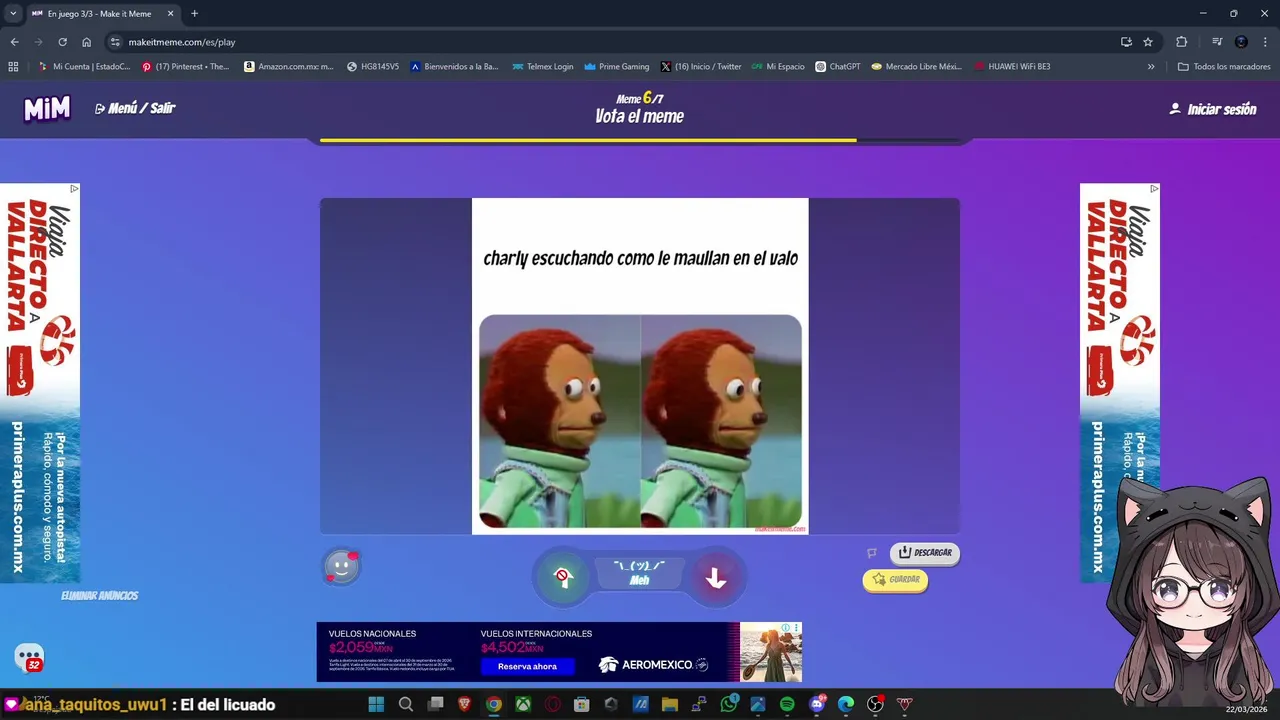This screenshot has height=720, width=1280.
Task: Open the ChatGPT bookmark
Action: coord(837,67)
